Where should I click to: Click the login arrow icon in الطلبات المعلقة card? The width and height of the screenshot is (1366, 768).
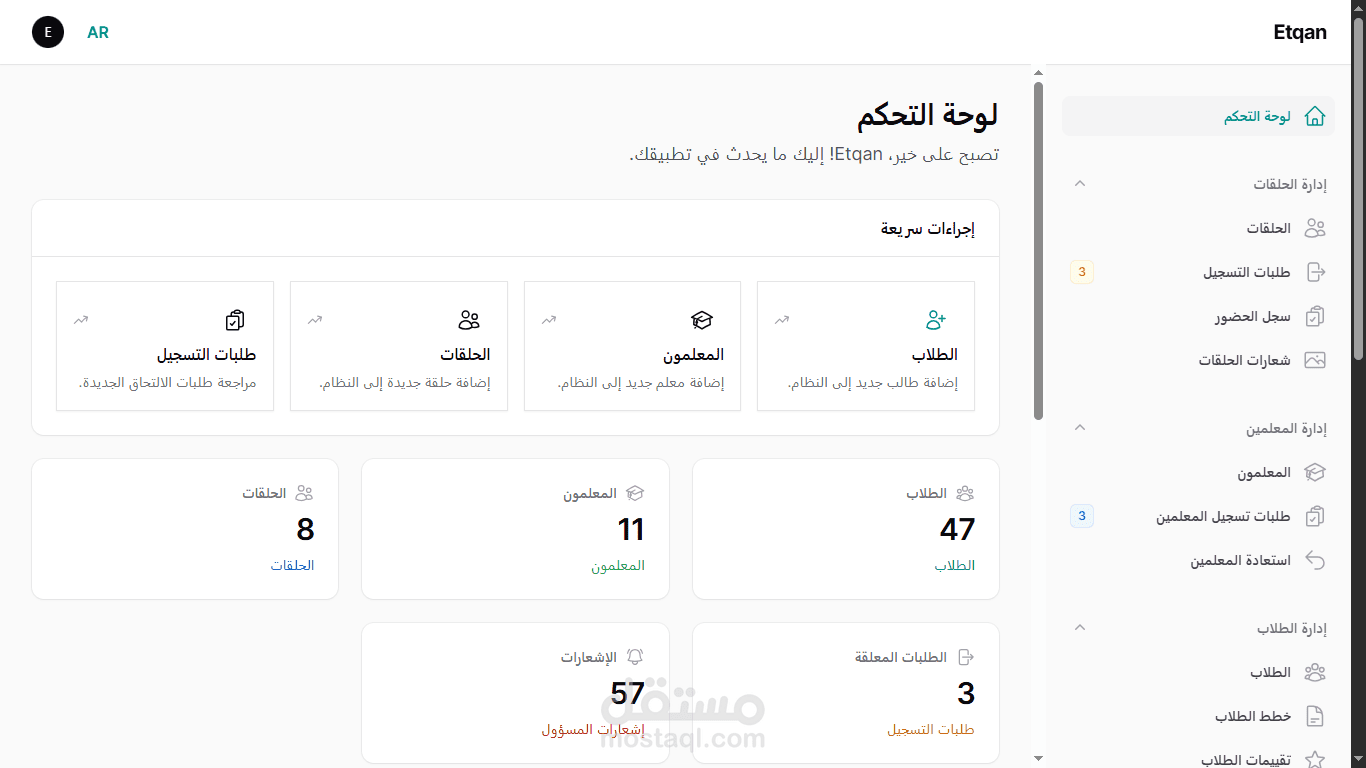point(966,657)
